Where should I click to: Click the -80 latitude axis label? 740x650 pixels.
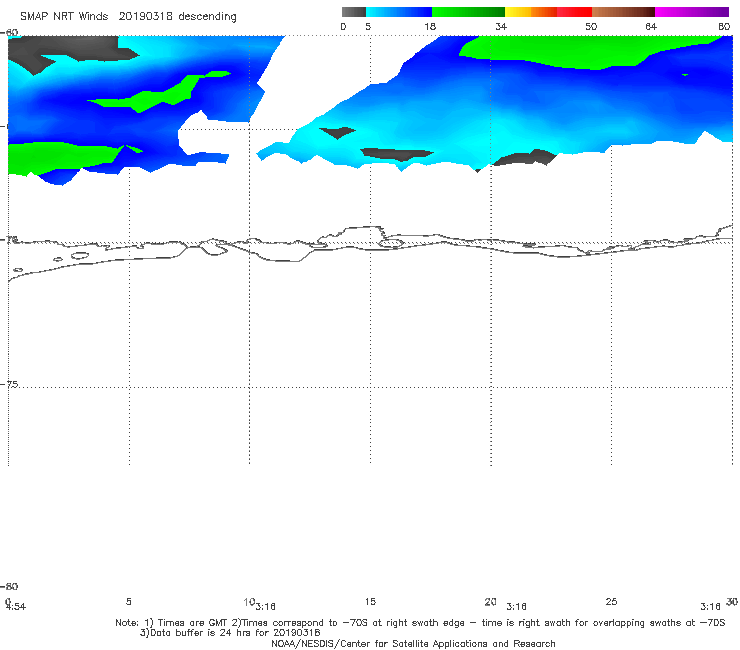point(9,586)
